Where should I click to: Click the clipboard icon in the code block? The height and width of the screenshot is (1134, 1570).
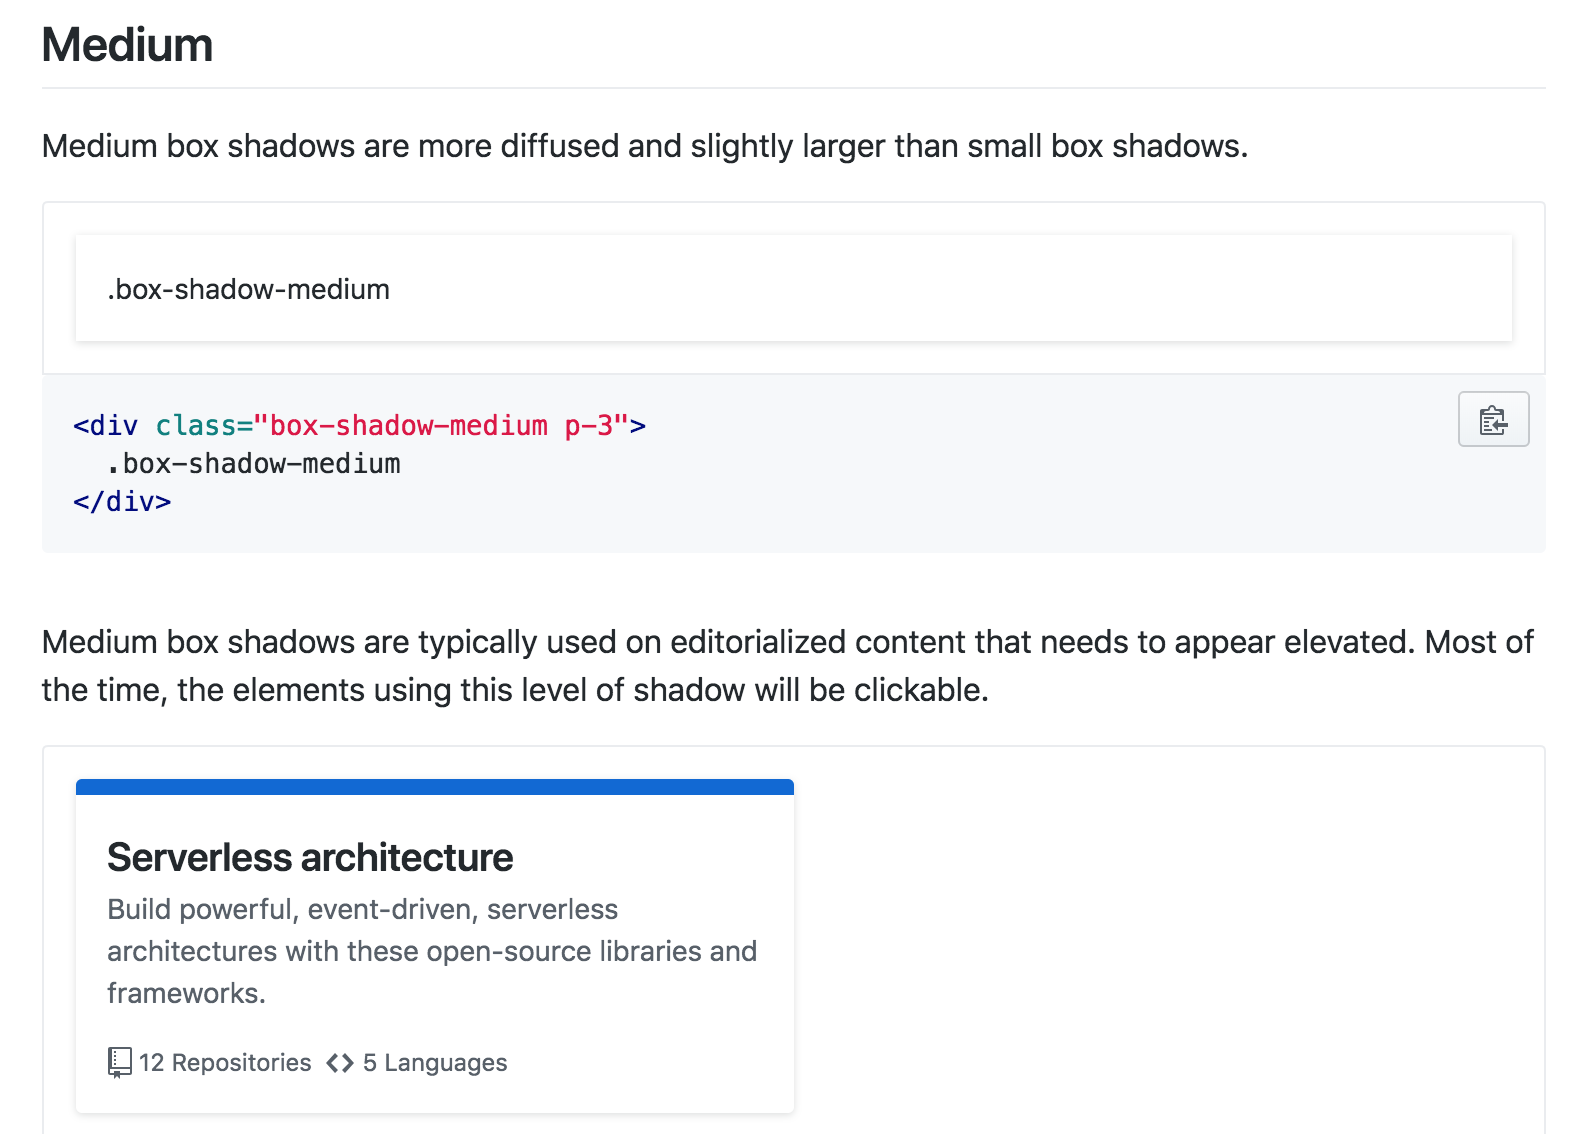[x=1492, y=419]
